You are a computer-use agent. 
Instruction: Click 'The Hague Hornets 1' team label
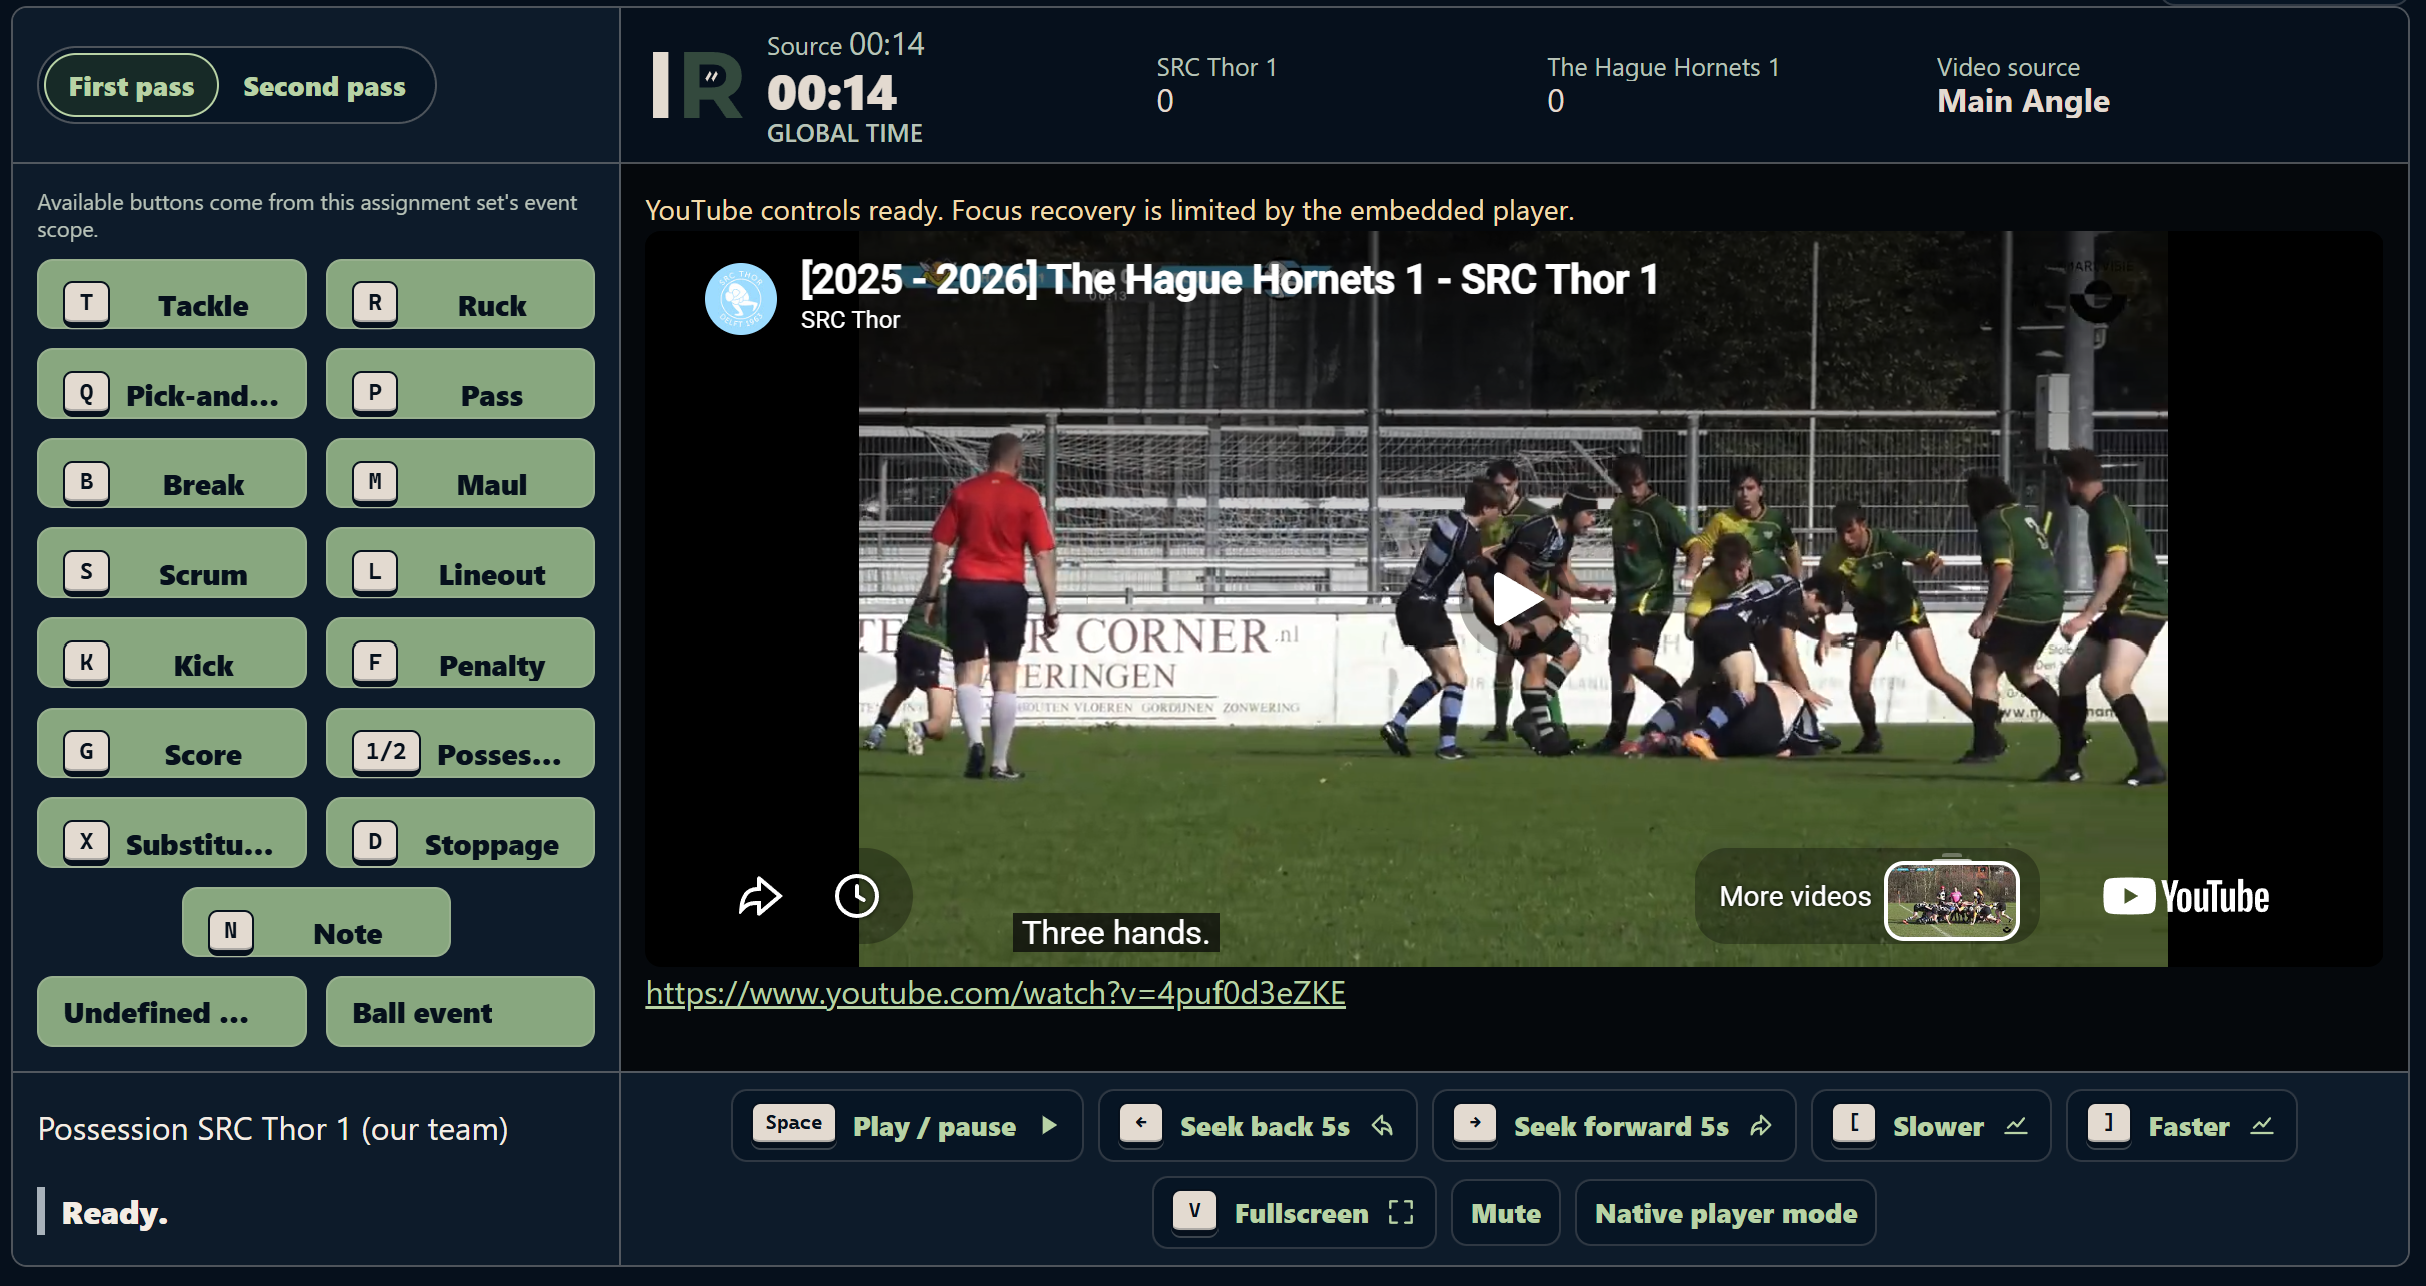point(1663,68)
